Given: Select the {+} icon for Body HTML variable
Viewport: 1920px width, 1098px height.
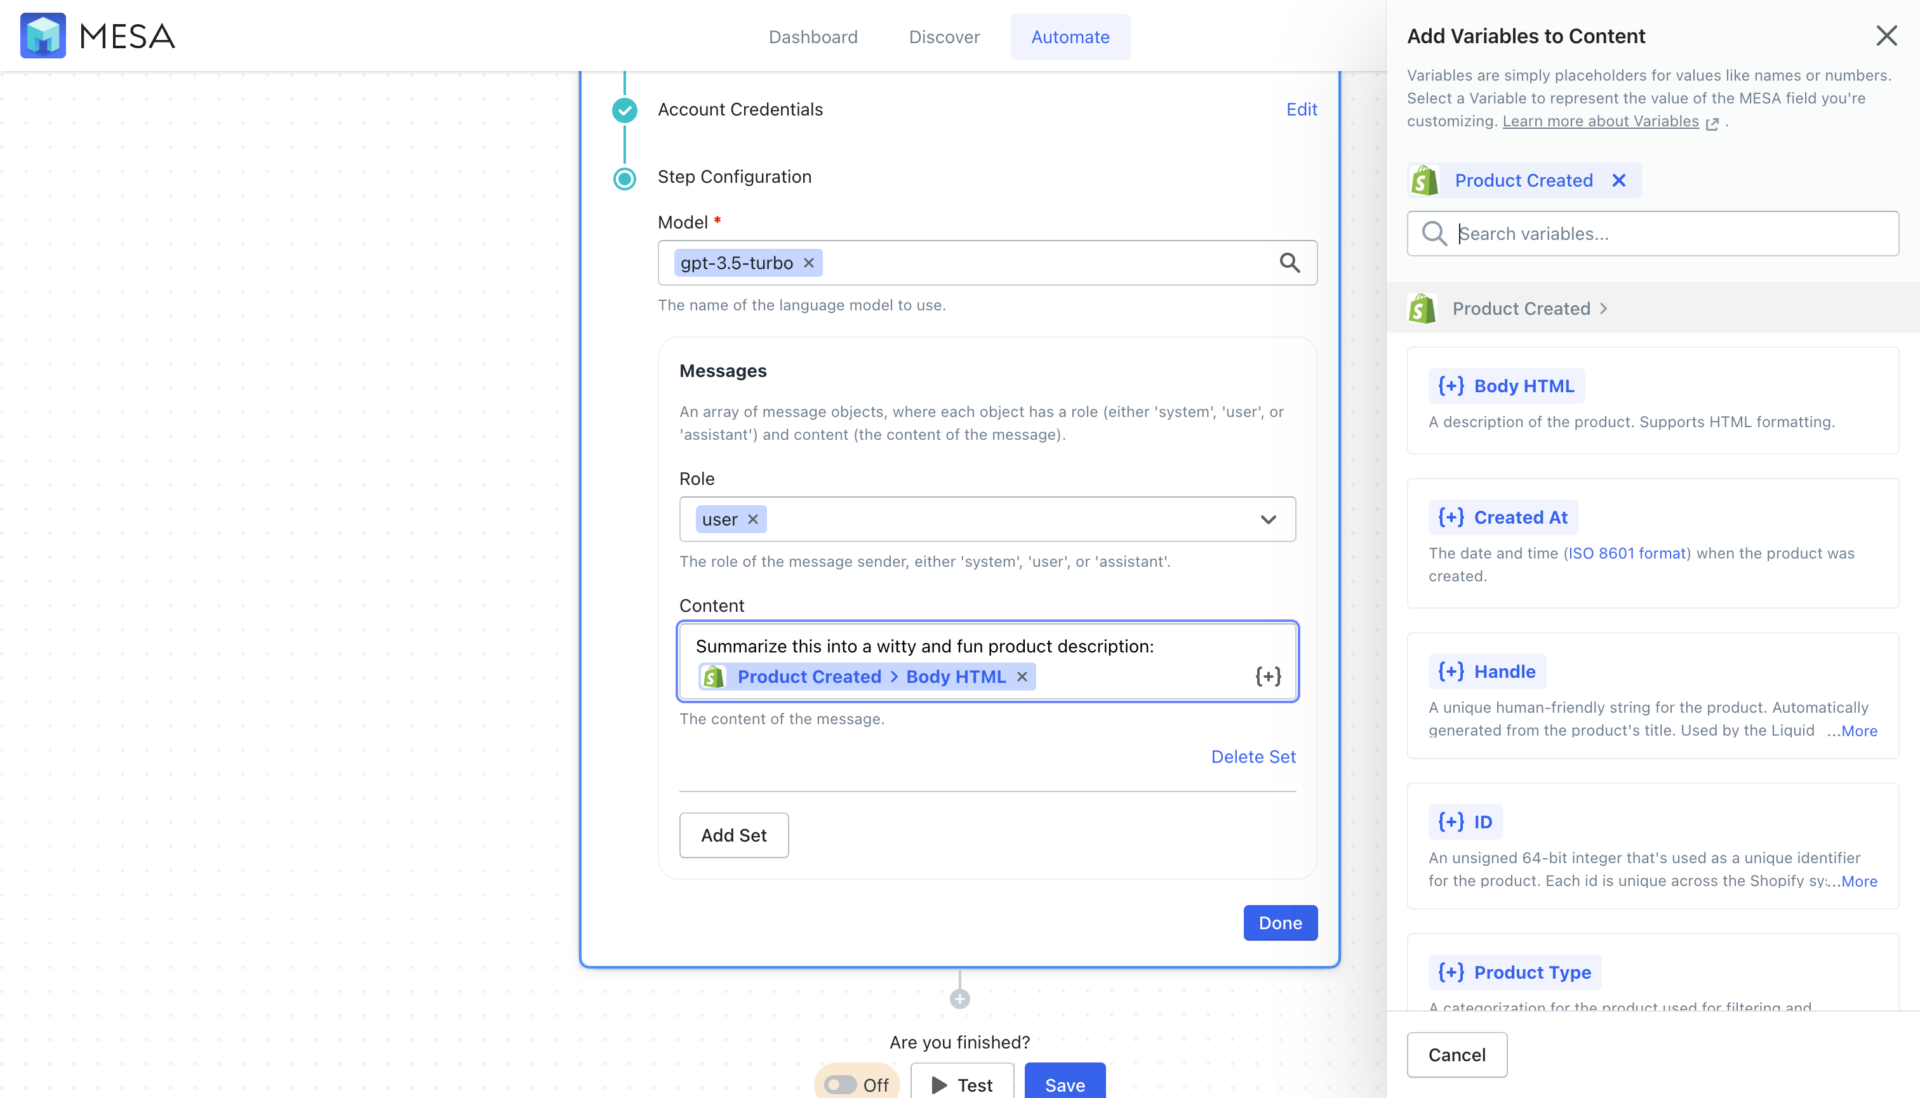Looking at the screenshot, I should coord(1451,385).
